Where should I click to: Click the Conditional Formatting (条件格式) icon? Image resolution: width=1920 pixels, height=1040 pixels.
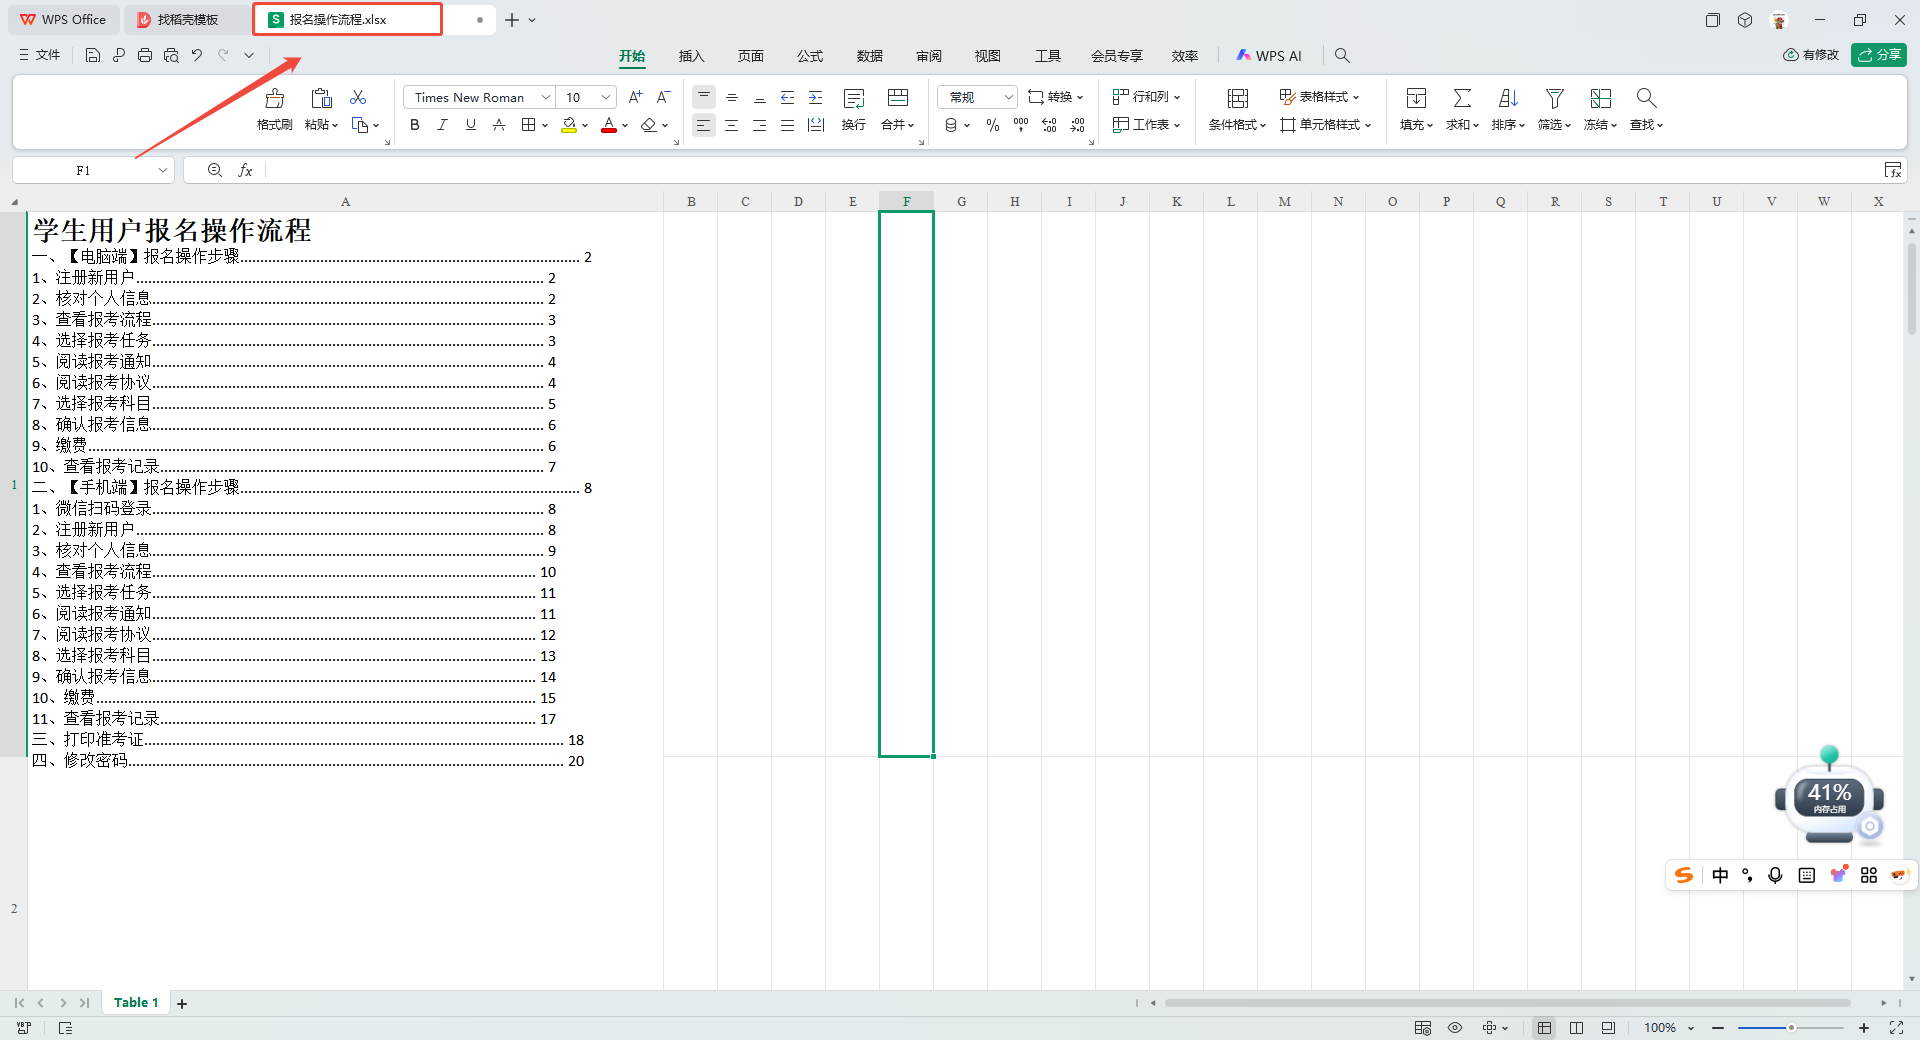tap(1238, 98)
